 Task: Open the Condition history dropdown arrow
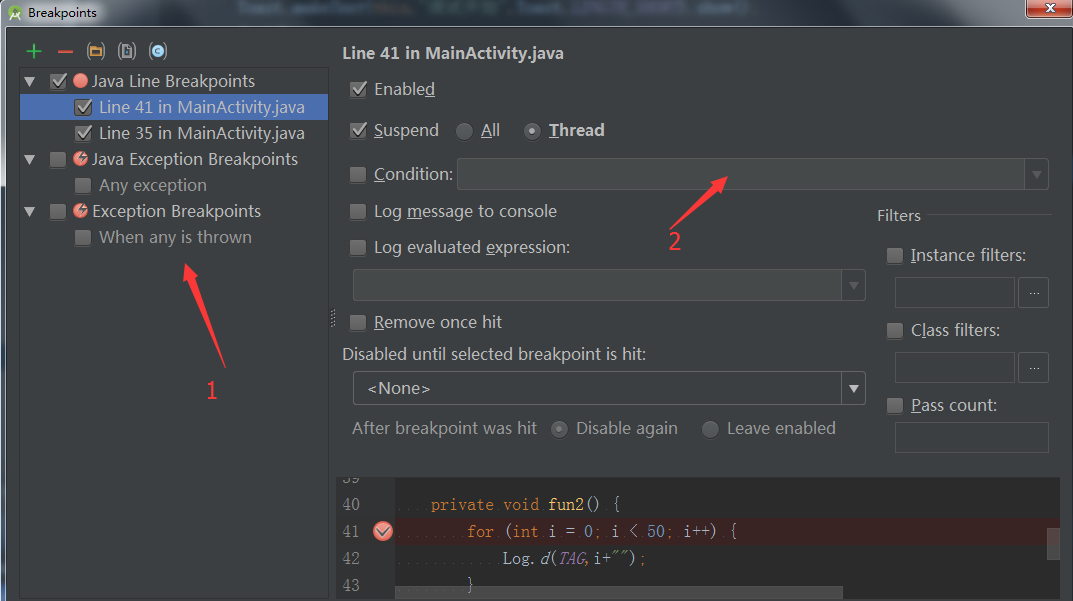[1036, 175]
